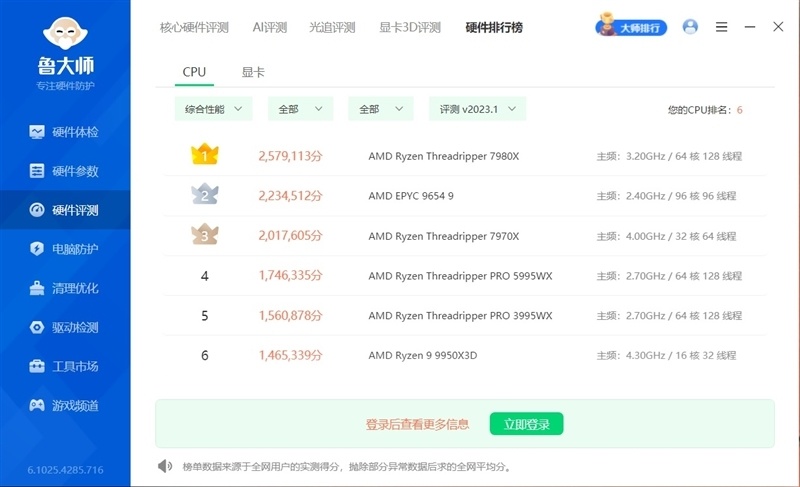This screenshot has height=487, width=800.
Task: Click the speaker announcement icon
Action: coord(165,466)
